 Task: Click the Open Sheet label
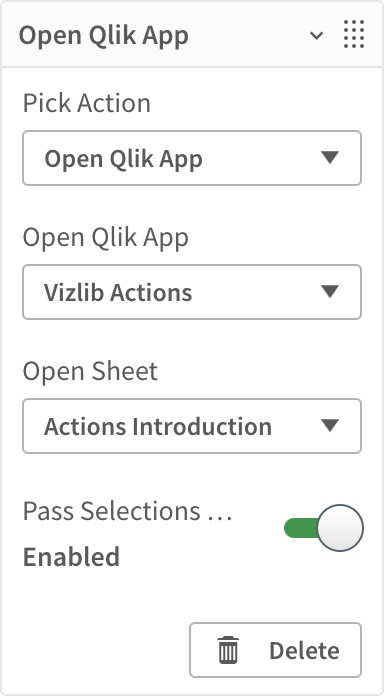coord(90,371)
